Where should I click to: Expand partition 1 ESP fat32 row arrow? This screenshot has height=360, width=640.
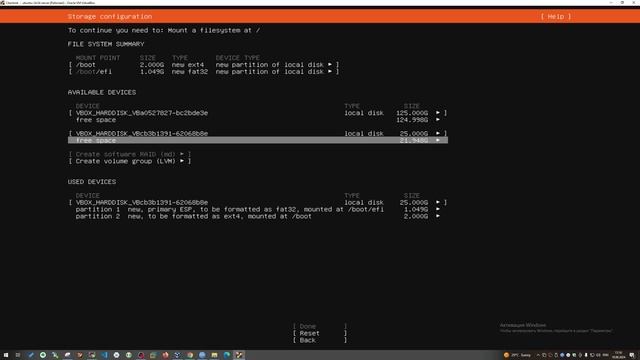click(x=438, y=209)
